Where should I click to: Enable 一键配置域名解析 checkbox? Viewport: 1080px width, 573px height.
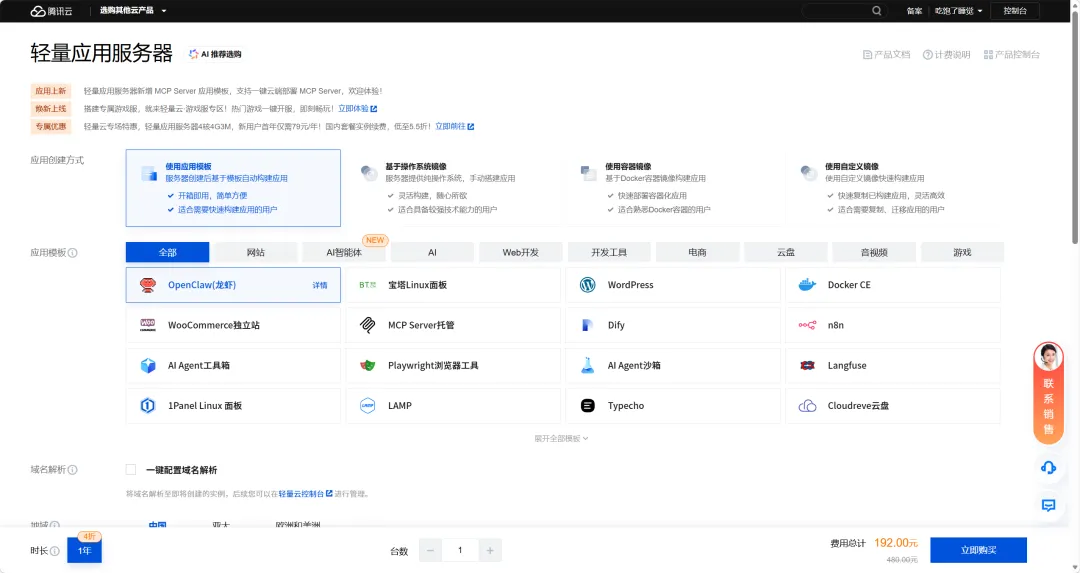131,470
